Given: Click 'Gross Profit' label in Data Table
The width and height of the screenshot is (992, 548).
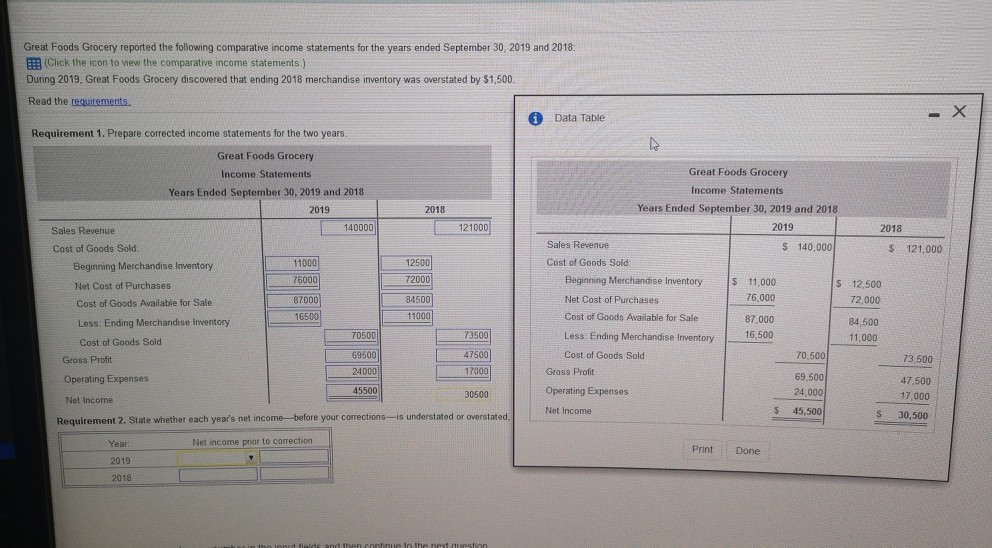Looking at the screenshot, I should [570, 372].
